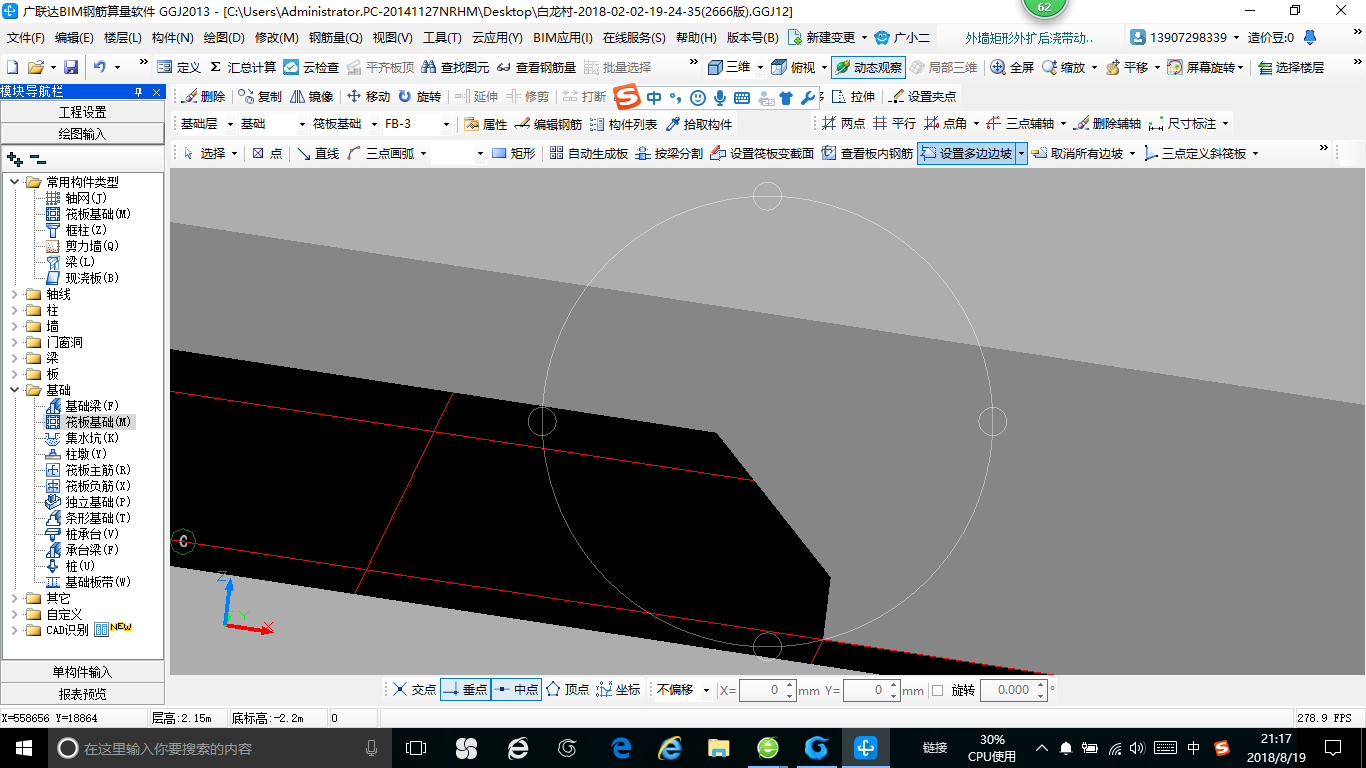1366x768 pixels.
Task: Open 查看钢筋量 view rebar quantity
Action: 536,67
